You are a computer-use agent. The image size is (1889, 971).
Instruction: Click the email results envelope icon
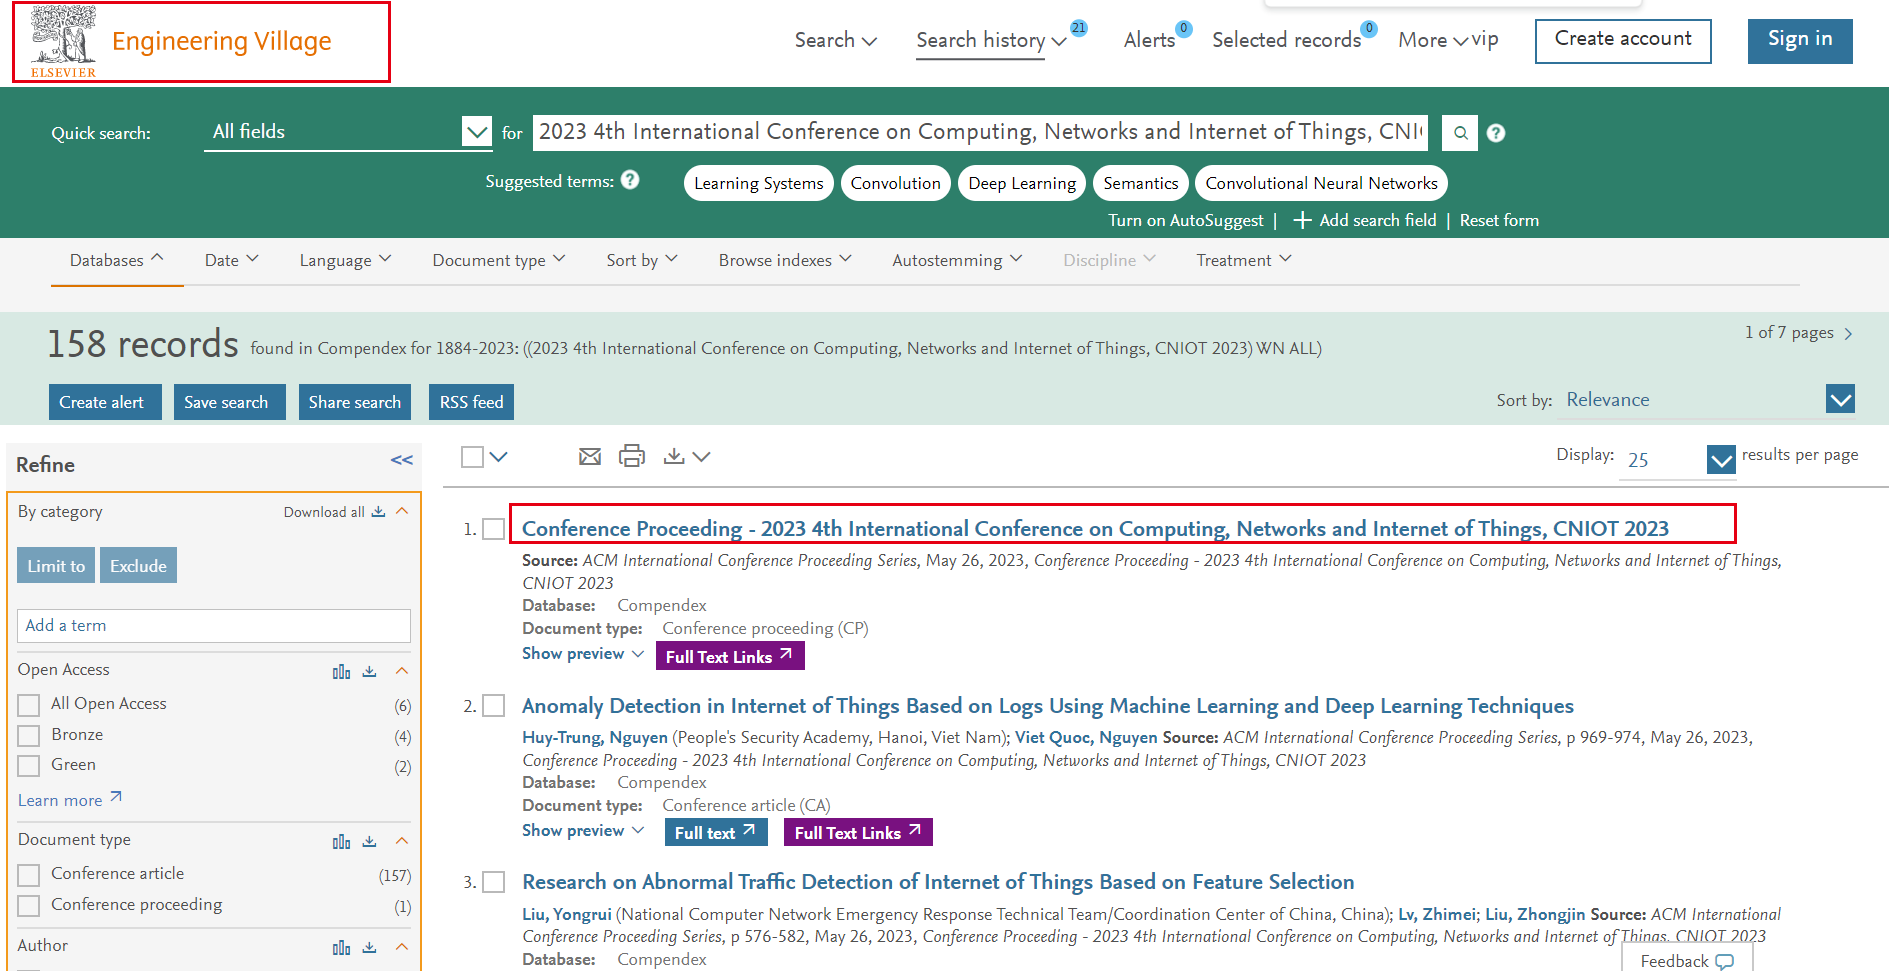(x=590, y=457)
